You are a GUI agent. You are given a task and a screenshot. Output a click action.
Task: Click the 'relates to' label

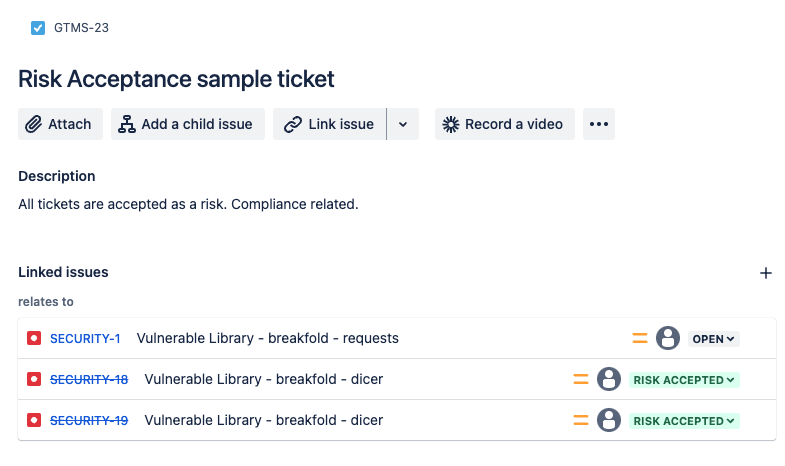point(46,302)
